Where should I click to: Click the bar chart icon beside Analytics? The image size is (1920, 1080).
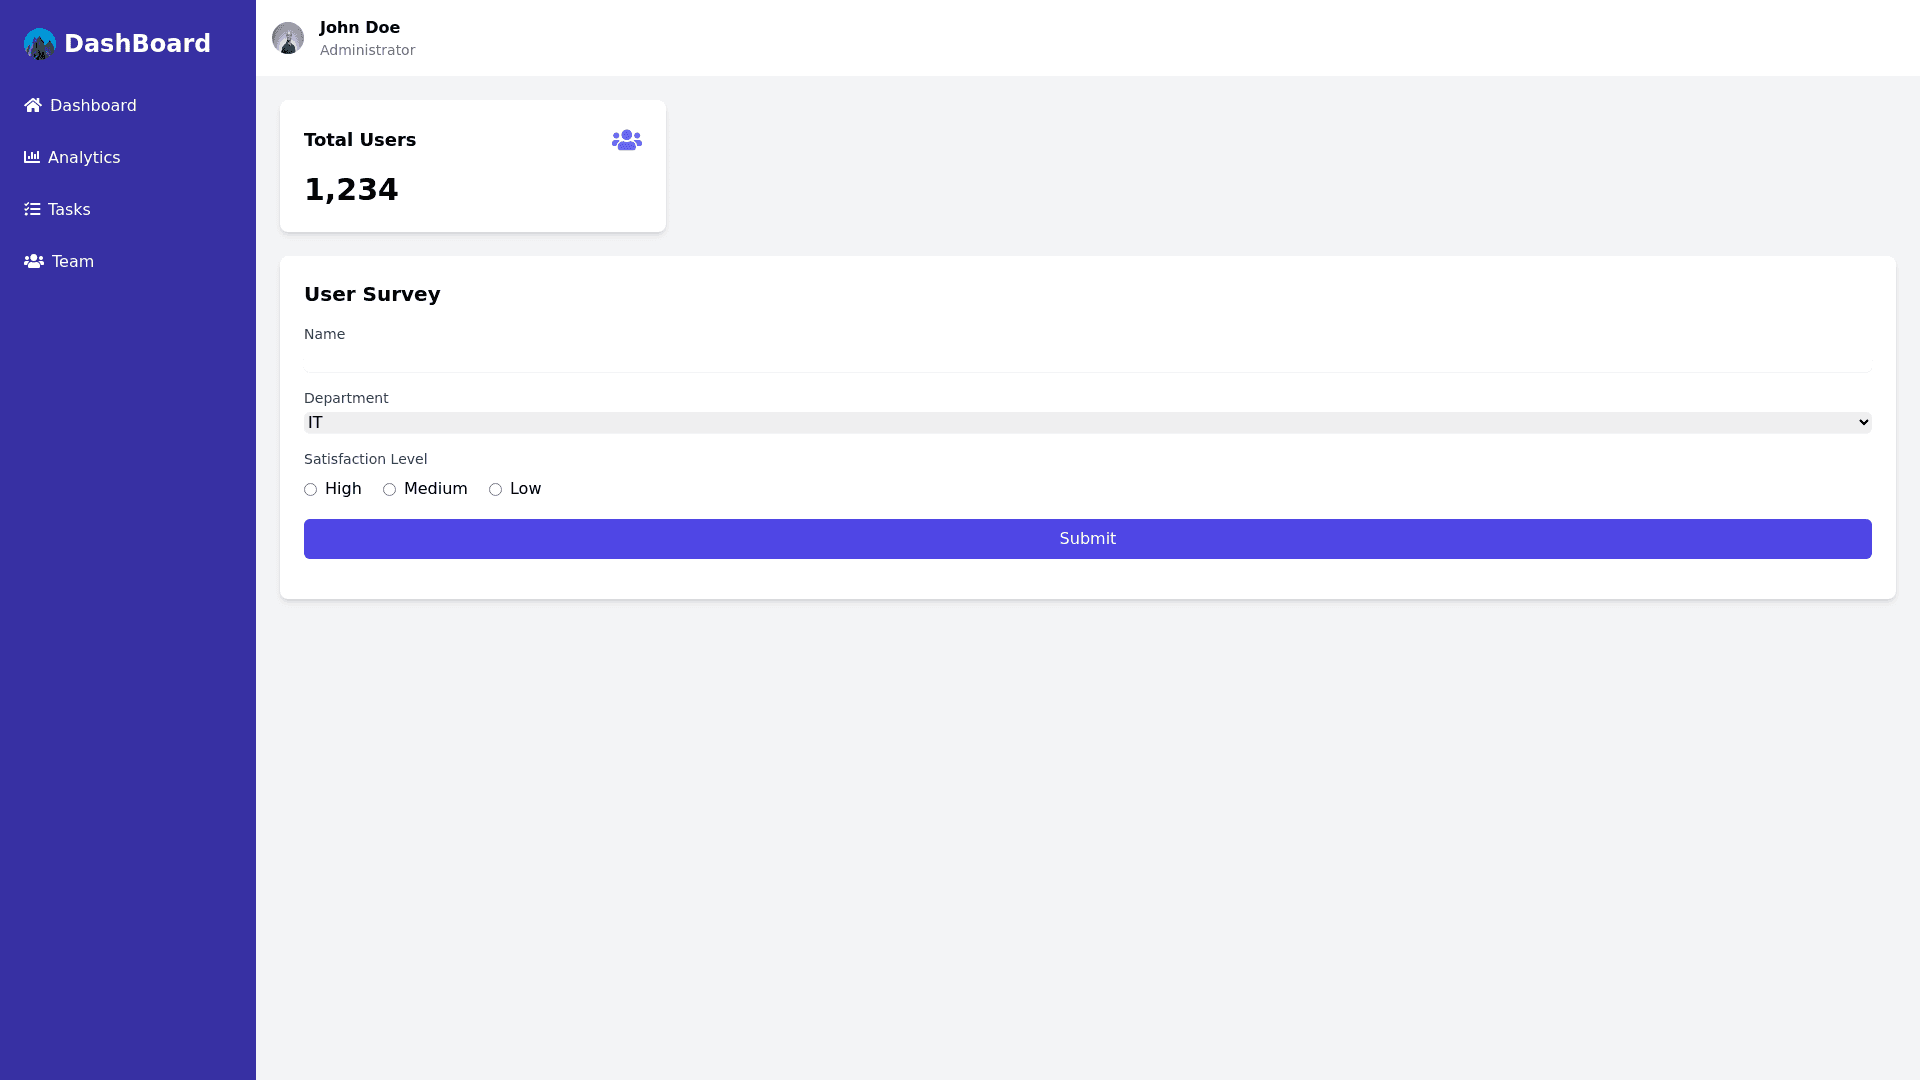pos(32,157)
